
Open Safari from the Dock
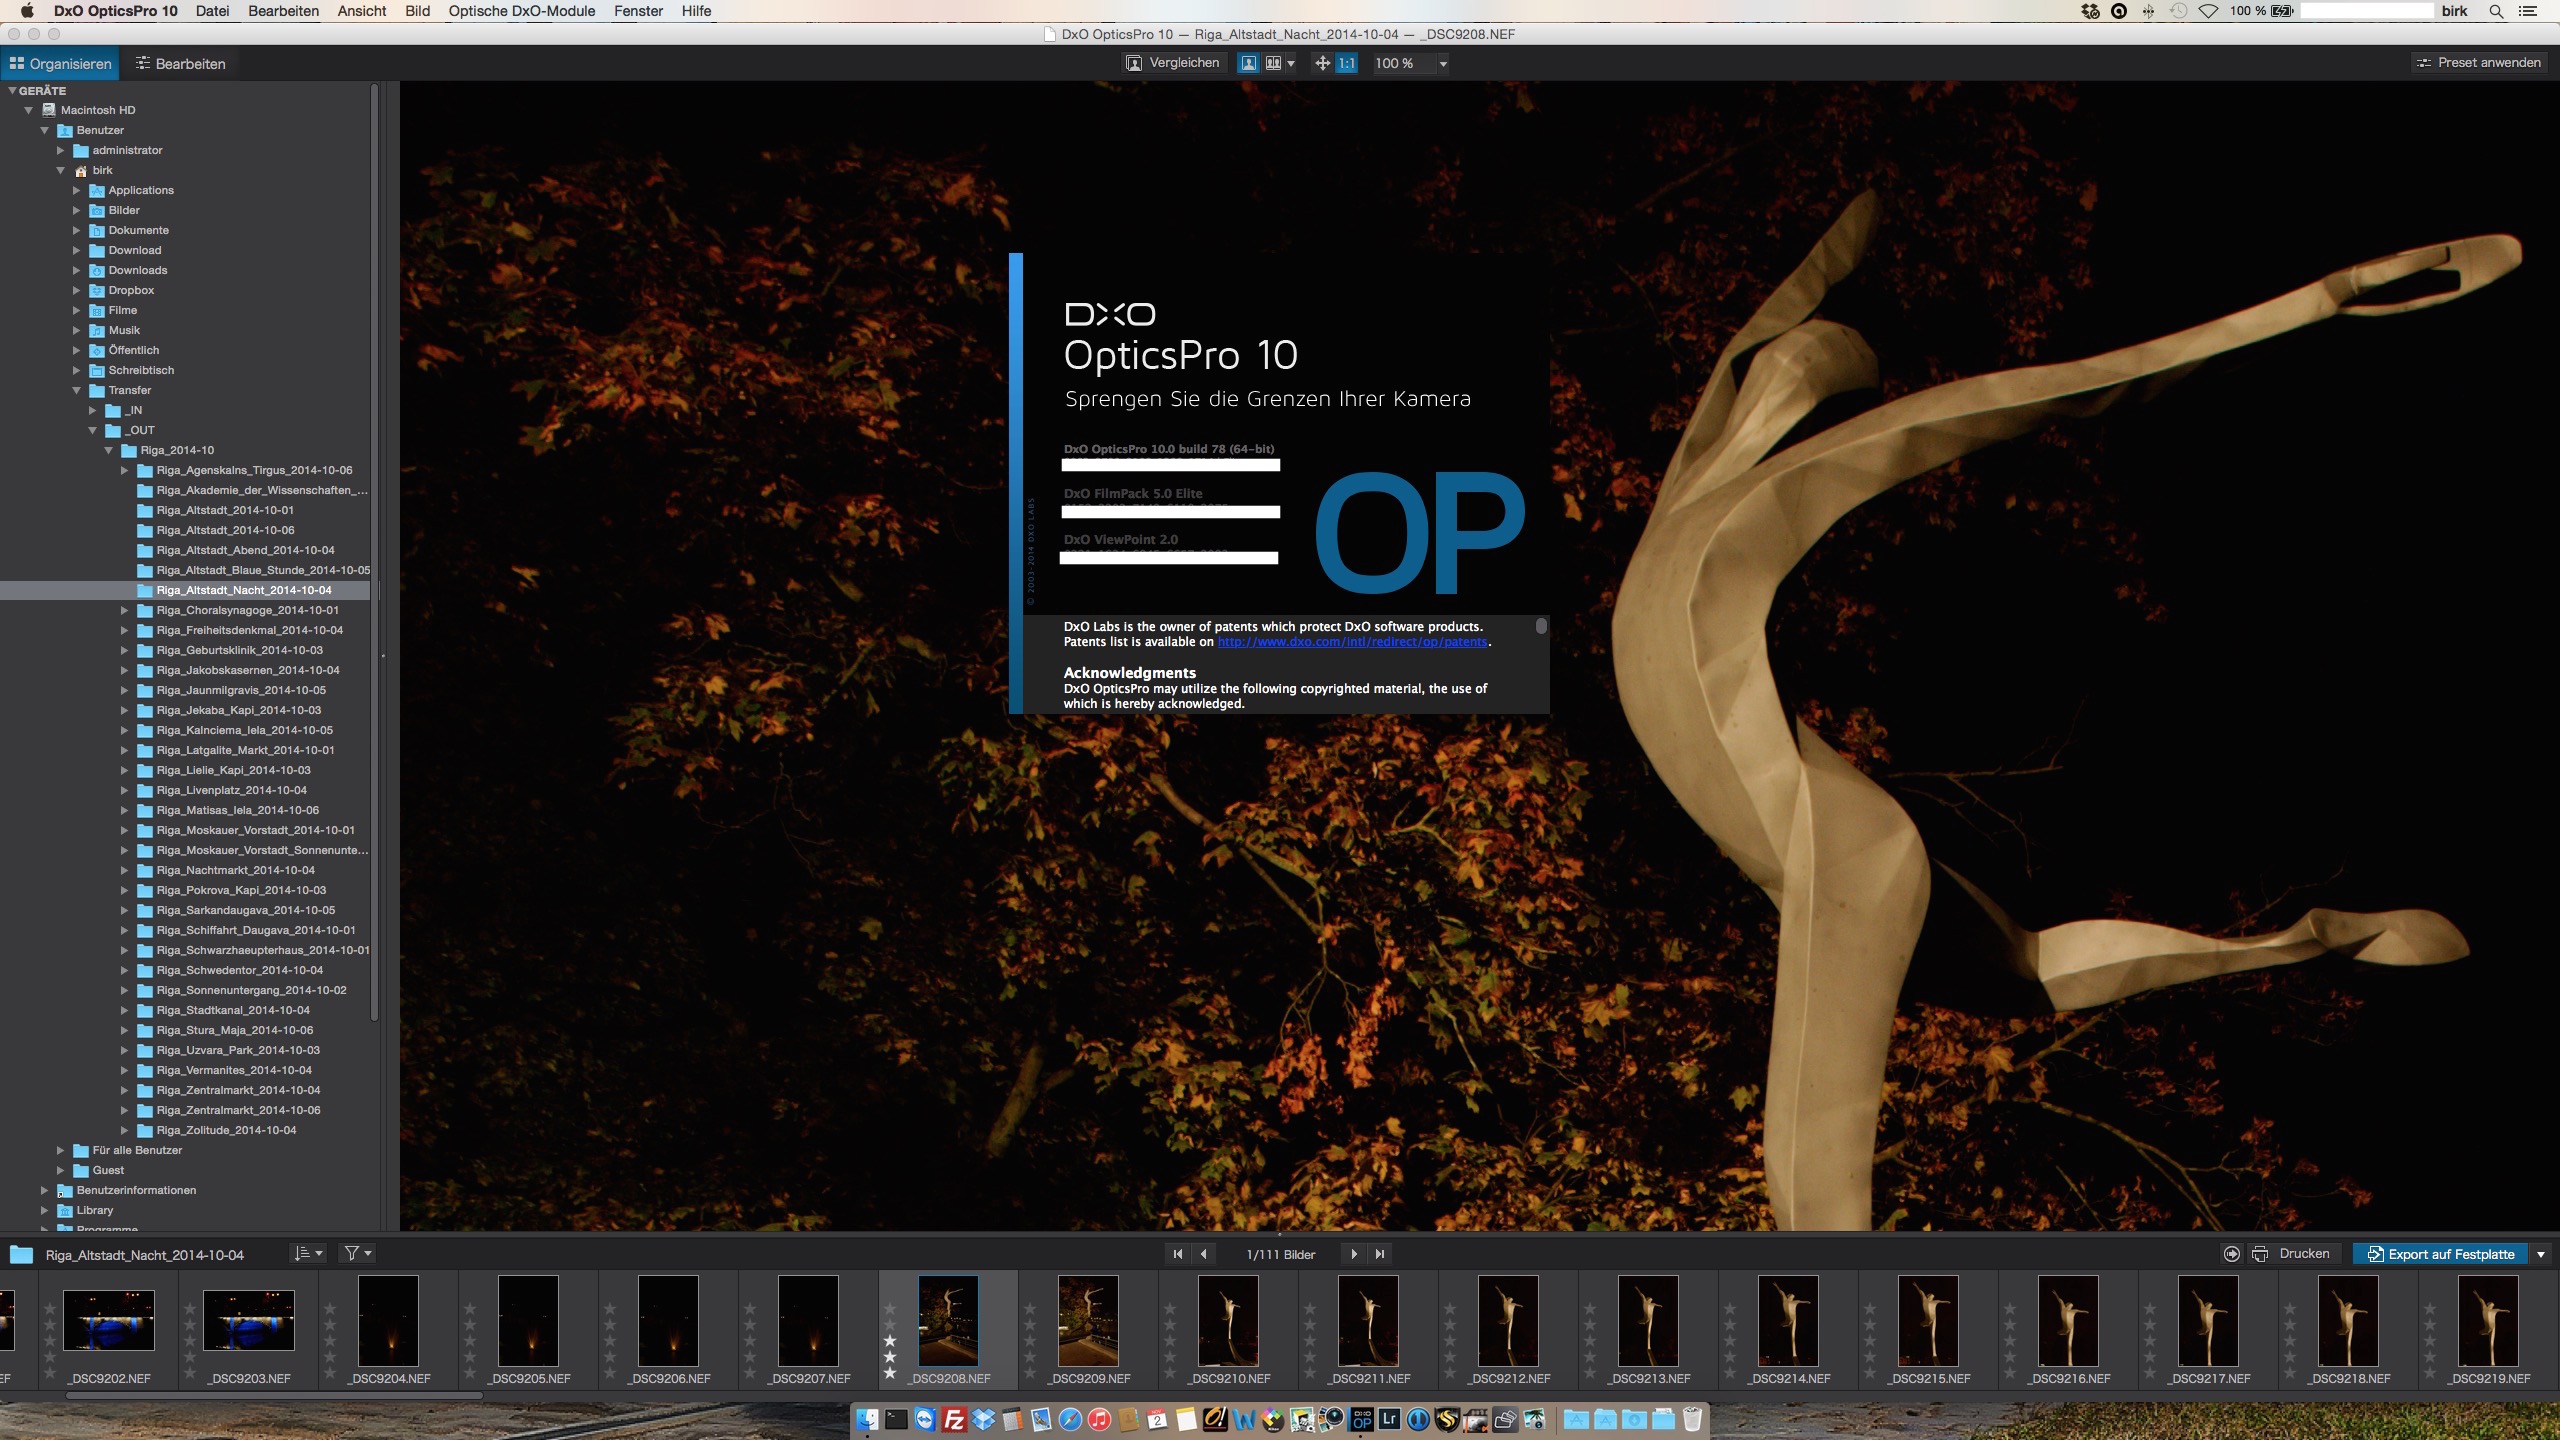(1070, 1419)
